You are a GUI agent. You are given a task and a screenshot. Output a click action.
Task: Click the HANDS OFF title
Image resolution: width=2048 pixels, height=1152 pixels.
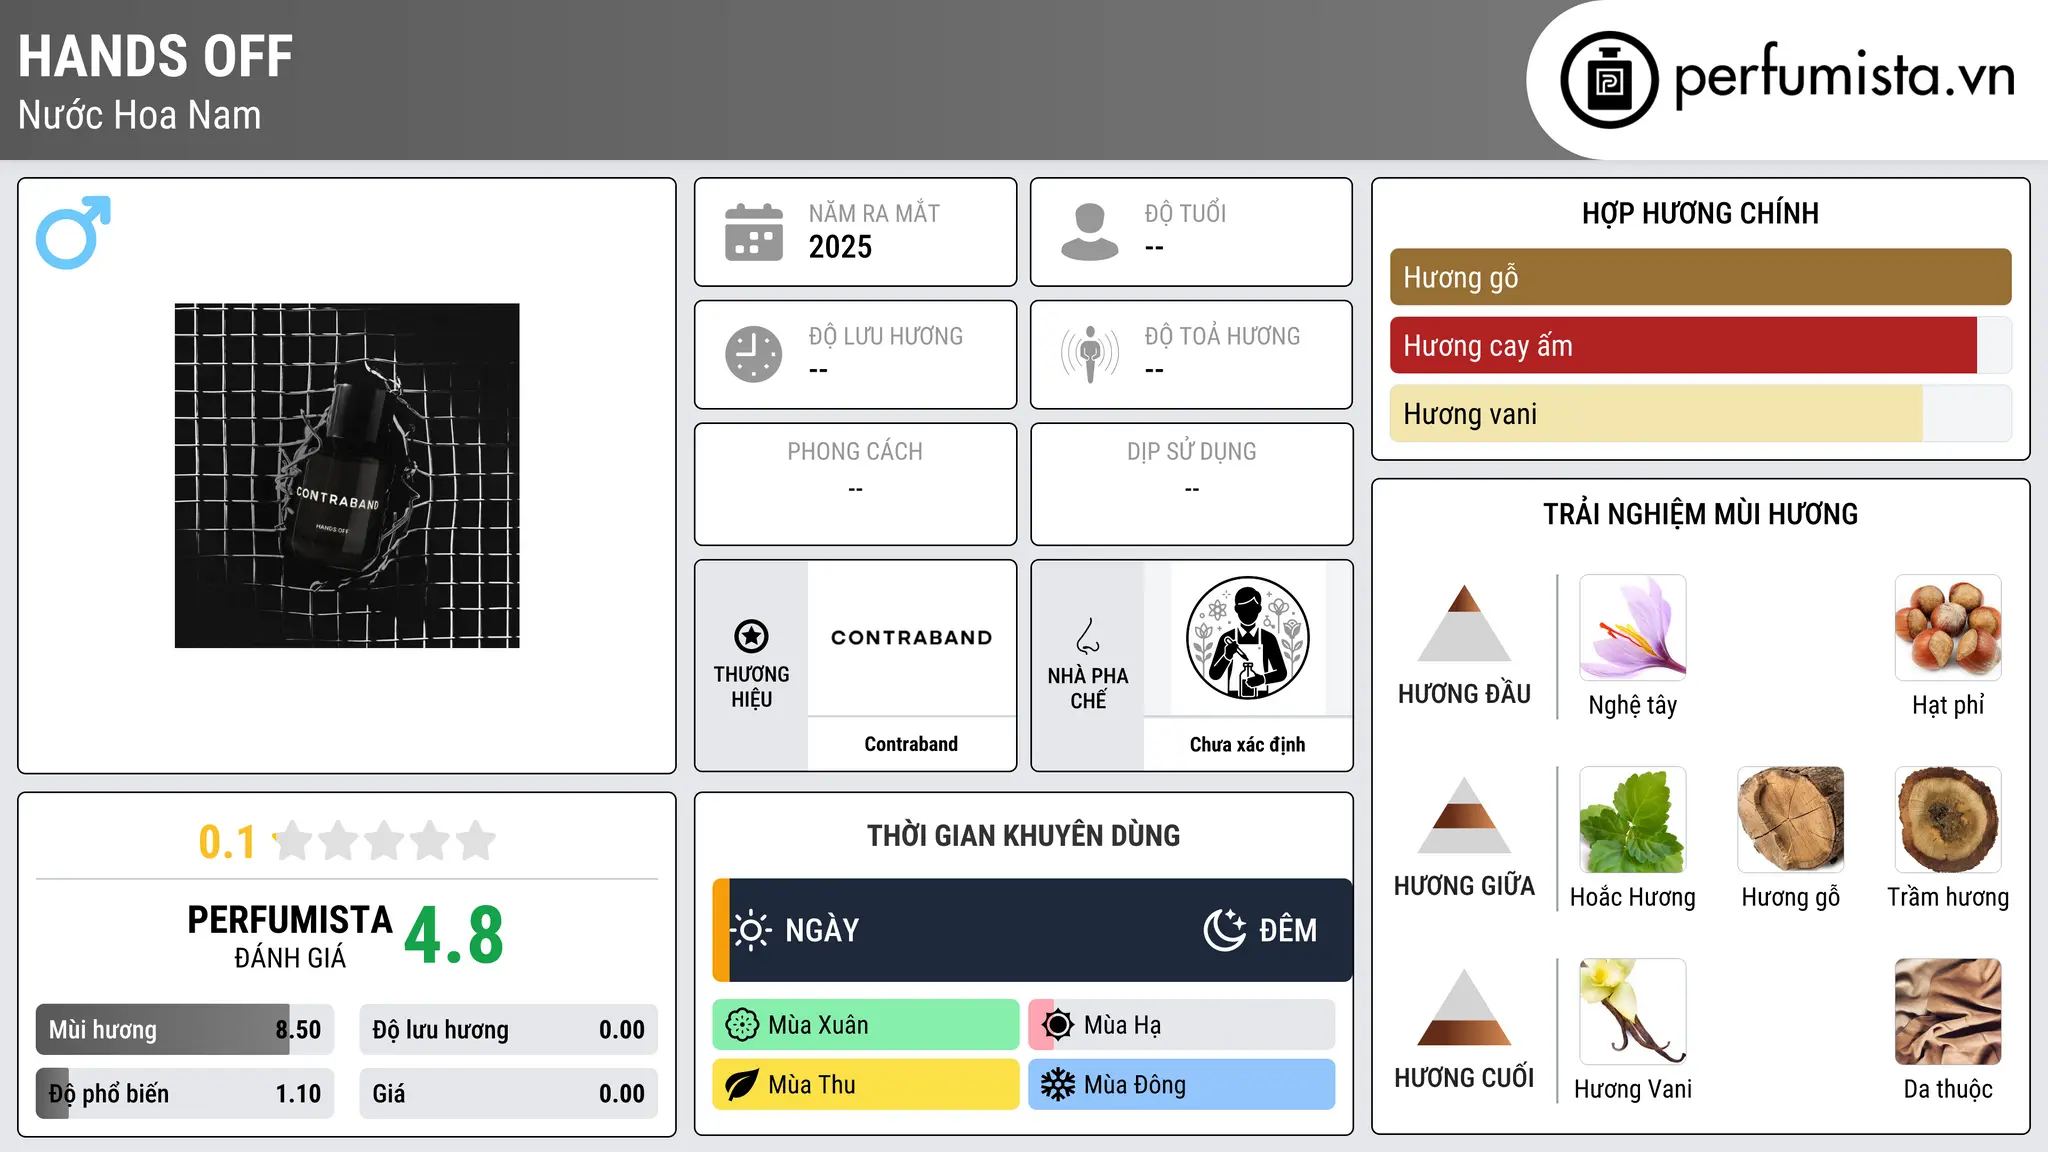[x=156, y=57]
